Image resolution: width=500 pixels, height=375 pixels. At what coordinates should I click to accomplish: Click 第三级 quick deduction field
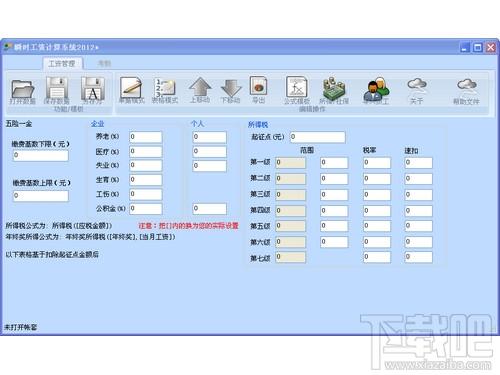coord(419,195)
